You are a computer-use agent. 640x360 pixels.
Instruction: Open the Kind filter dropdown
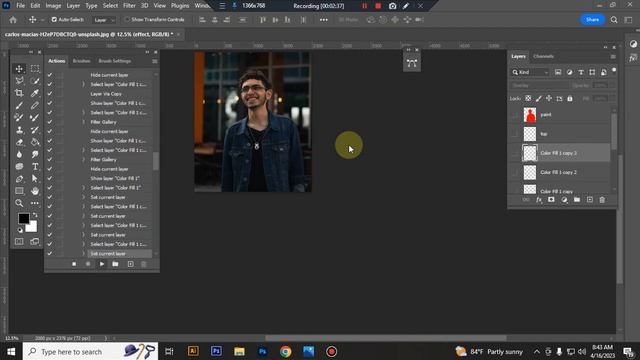[530, 72]
